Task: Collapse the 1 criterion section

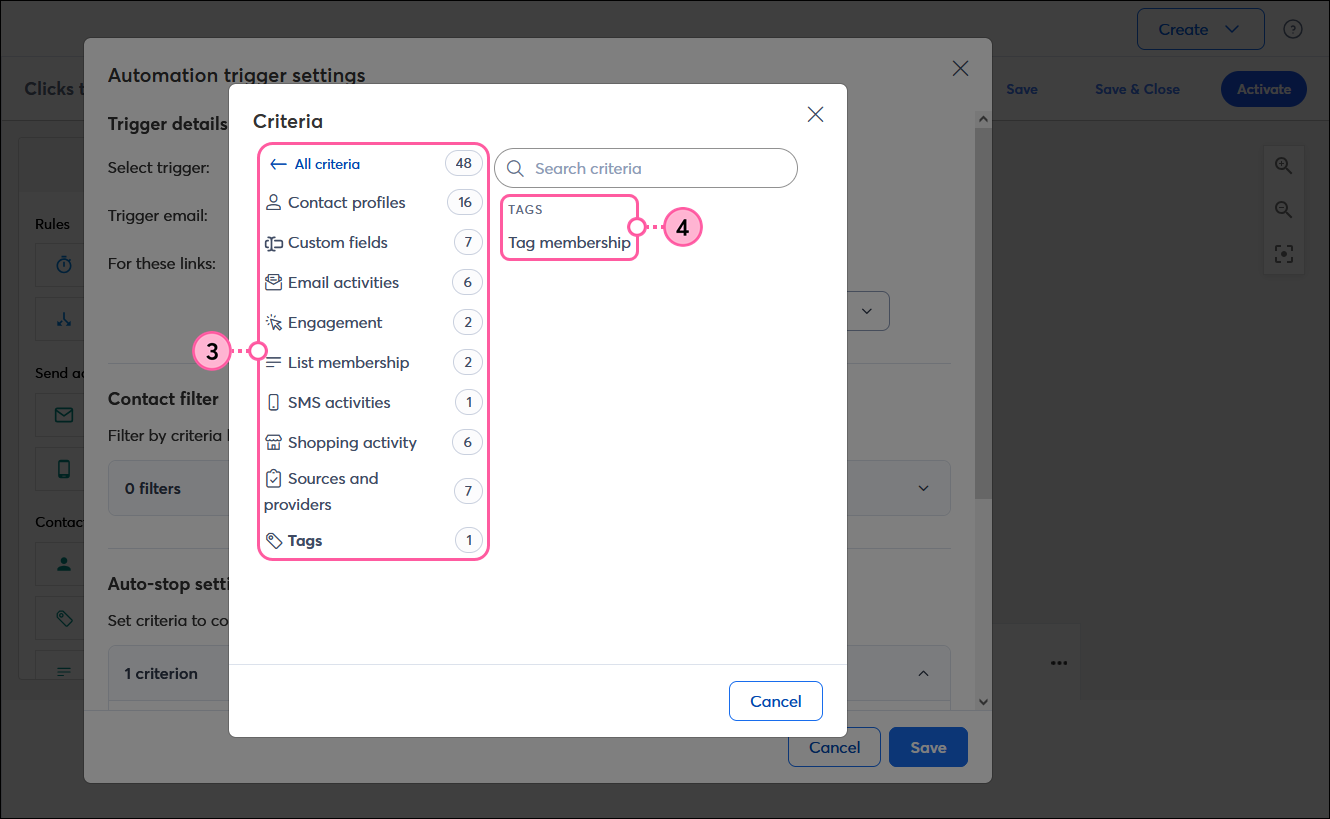Action: 923,673
